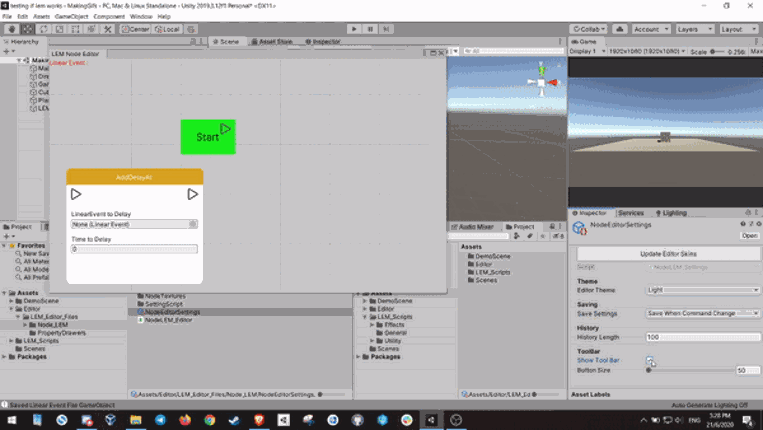Open the GameObject menu
The width and height of the screenshot is (763, 430).
[x=72, y=16]
